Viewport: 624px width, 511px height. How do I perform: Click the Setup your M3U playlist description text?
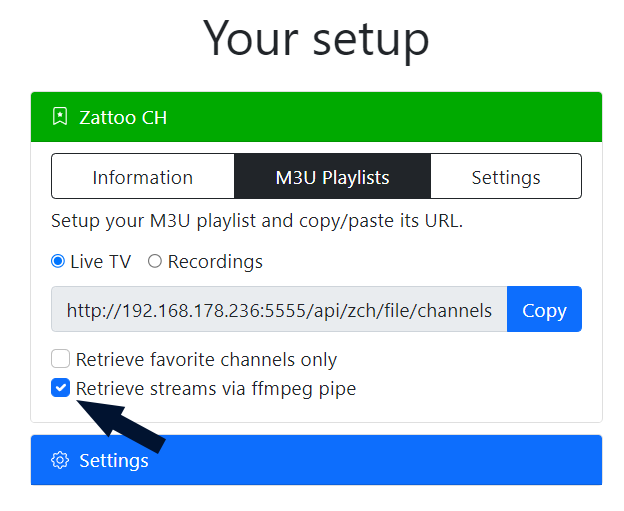[257, 221]
